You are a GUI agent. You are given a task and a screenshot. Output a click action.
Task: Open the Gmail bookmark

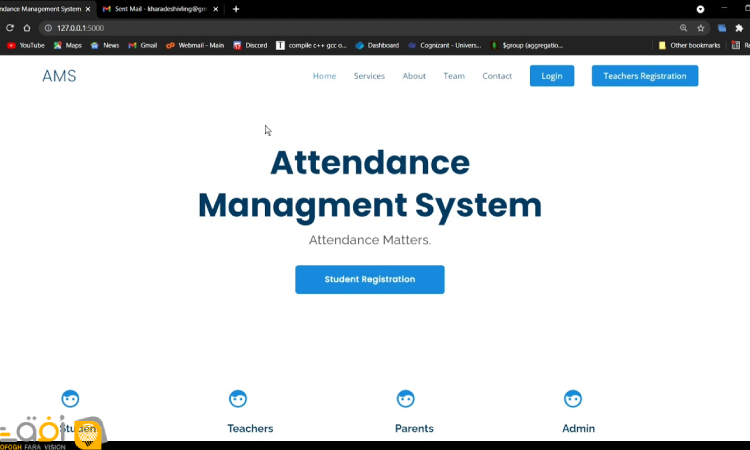coord(143,45)
